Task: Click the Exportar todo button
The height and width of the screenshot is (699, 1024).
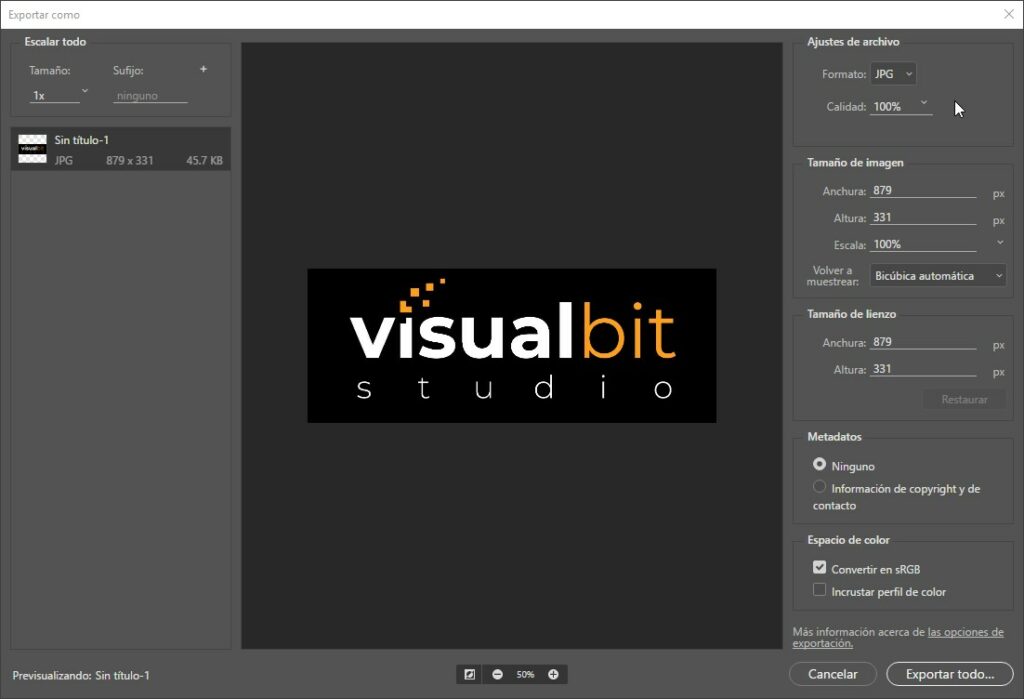Action: click(949, 674)
